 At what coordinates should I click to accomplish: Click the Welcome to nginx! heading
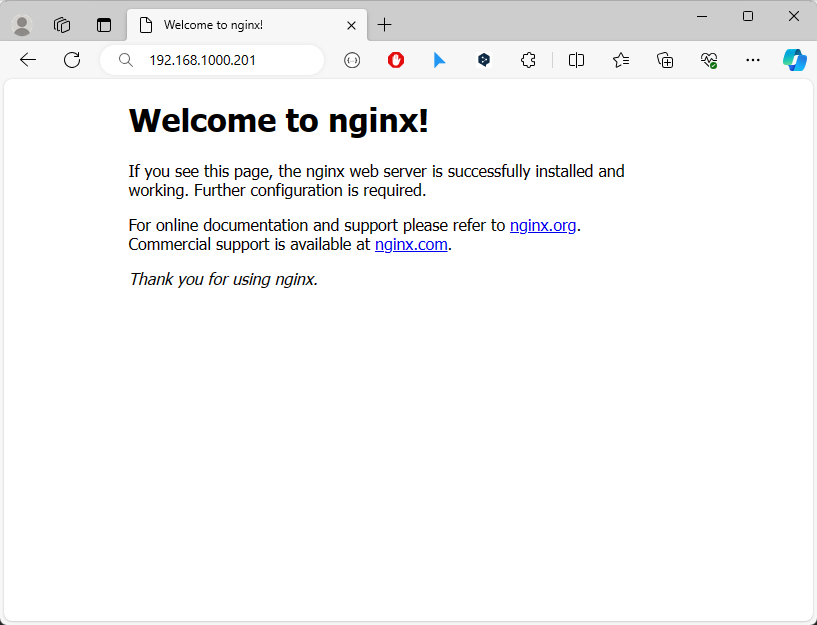[x=279, y=121]
